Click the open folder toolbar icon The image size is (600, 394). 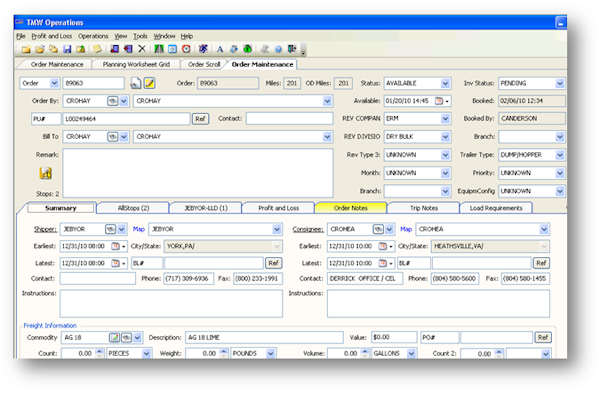[x=40, y=49]
